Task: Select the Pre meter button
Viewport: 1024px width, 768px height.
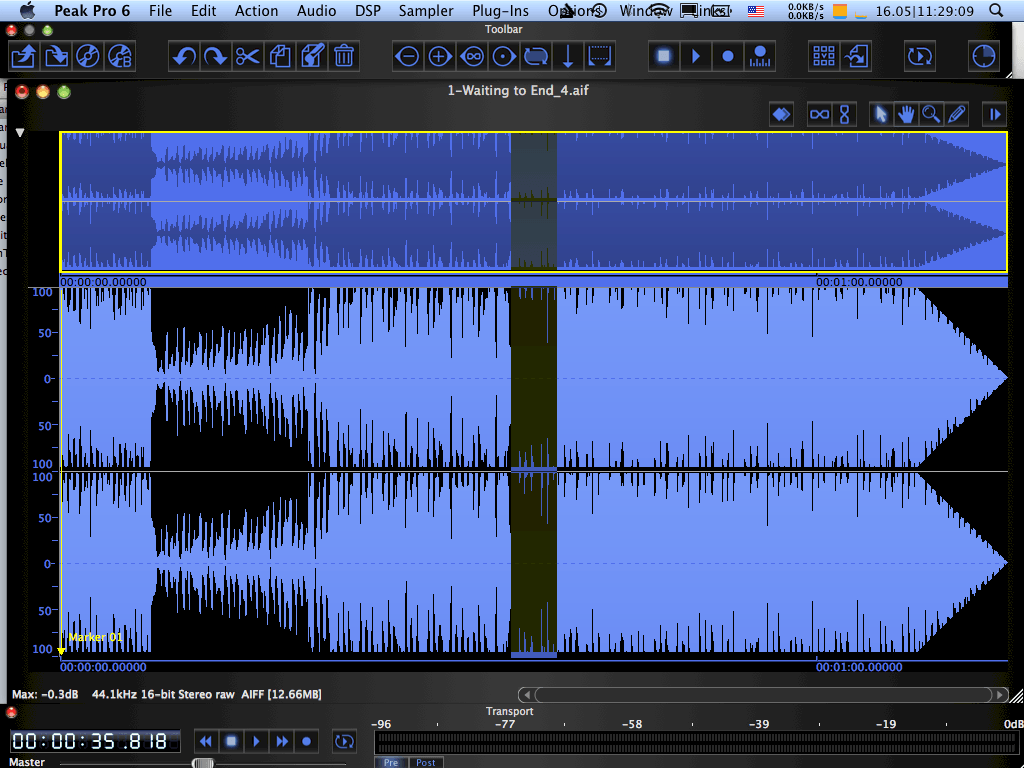Action: tap(391, 762)
